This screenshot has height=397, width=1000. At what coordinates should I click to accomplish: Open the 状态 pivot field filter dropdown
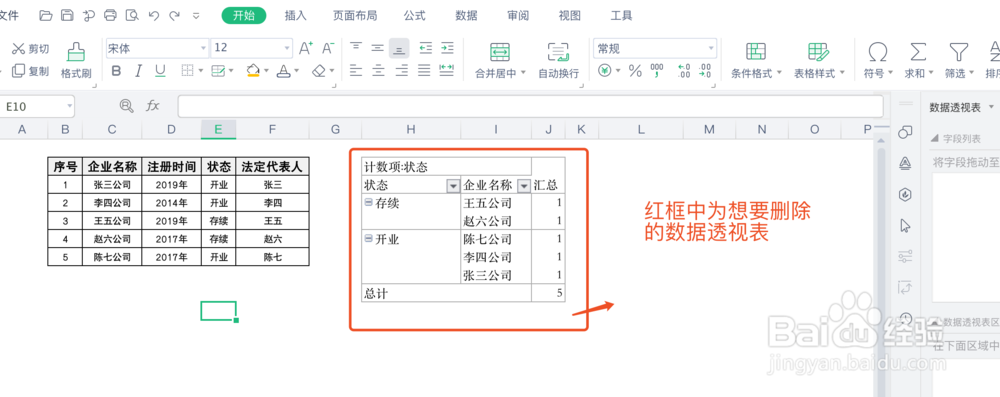[453, 186]
